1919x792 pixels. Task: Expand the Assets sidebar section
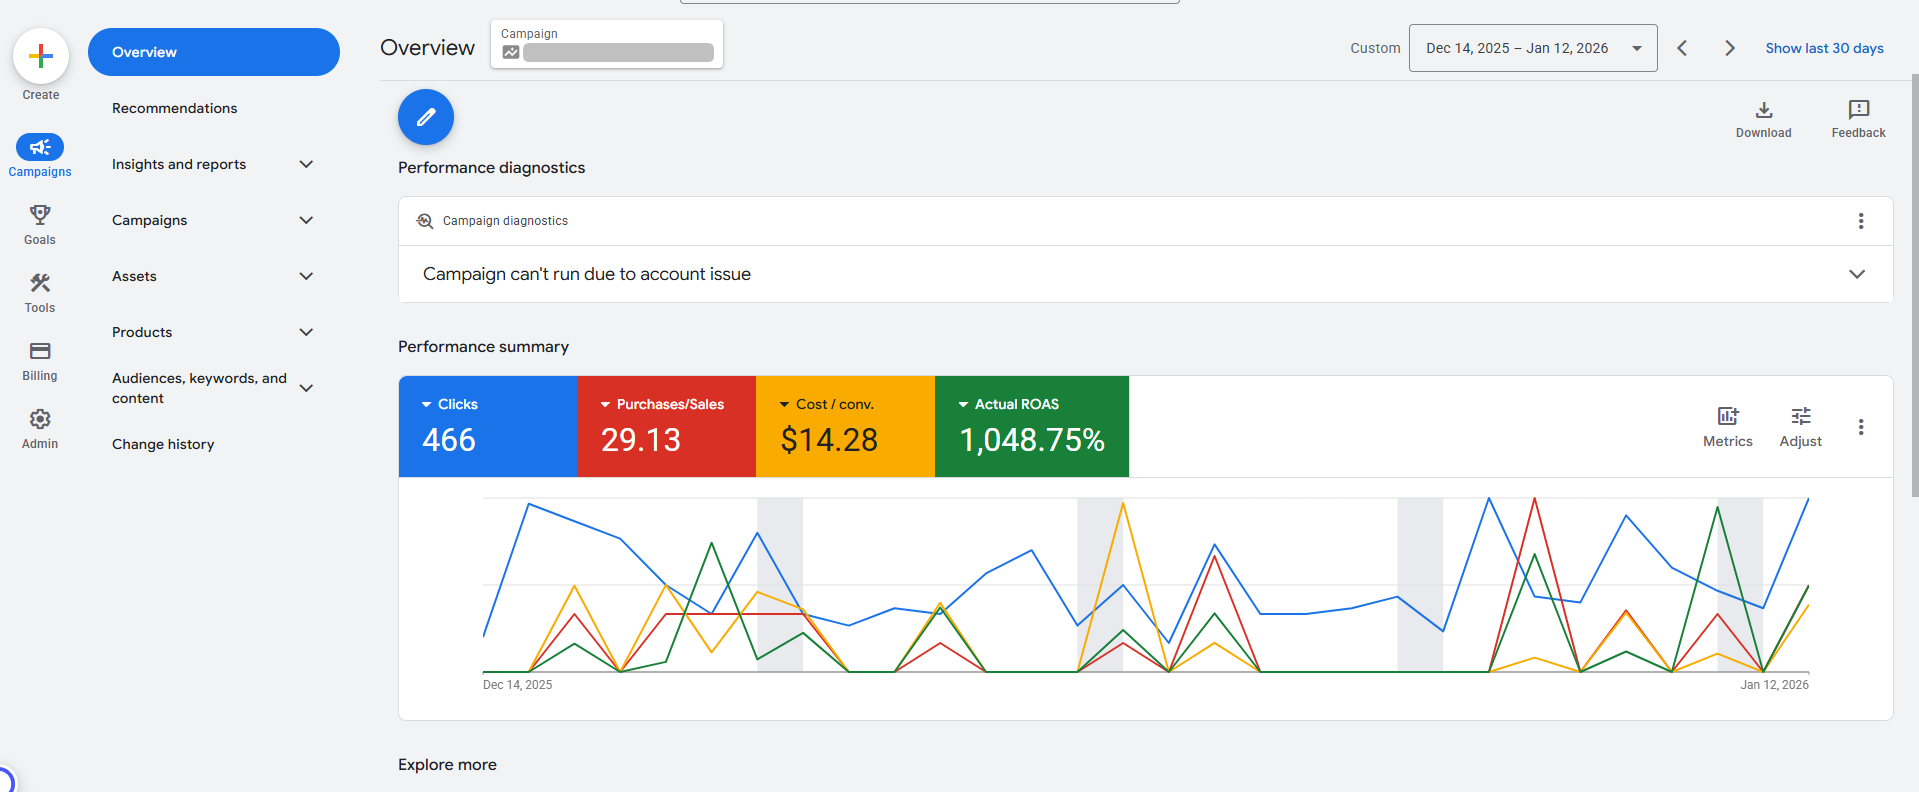pyautogui.click(x=307, y=276)
